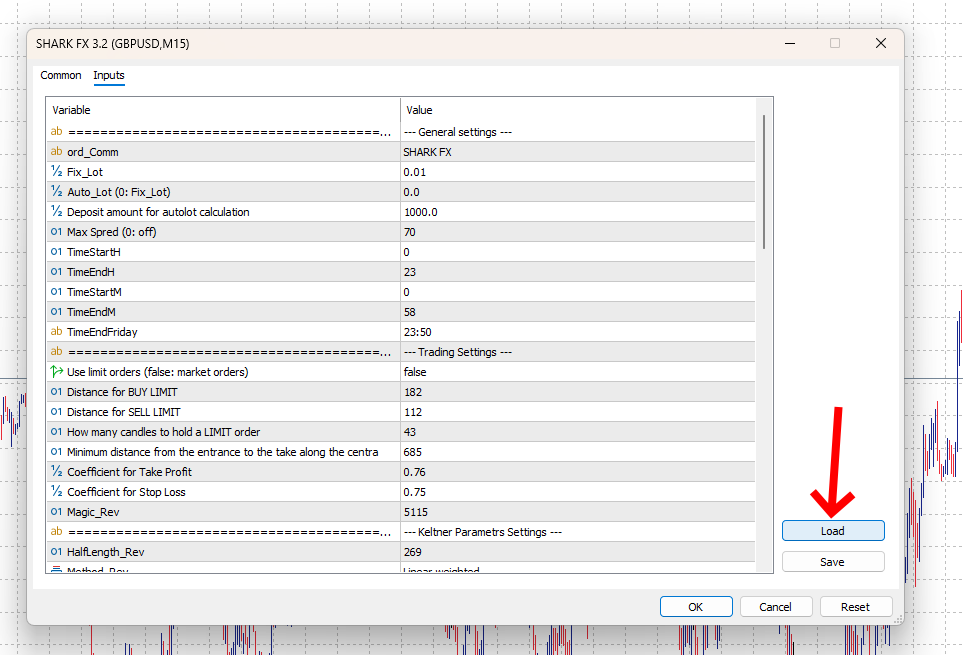Click the string icon beside ord_Comm
963x655 pixels.
[57, 152]
